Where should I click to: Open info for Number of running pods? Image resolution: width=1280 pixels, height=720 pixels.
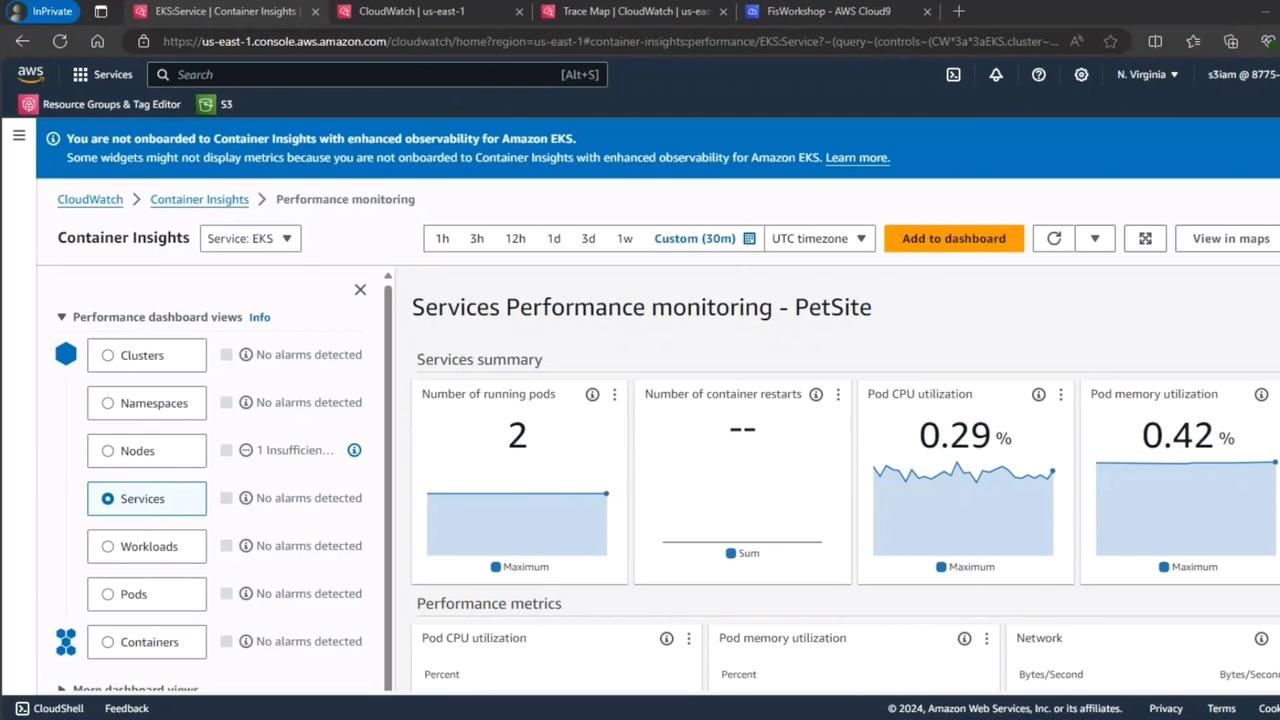(592, 395)
